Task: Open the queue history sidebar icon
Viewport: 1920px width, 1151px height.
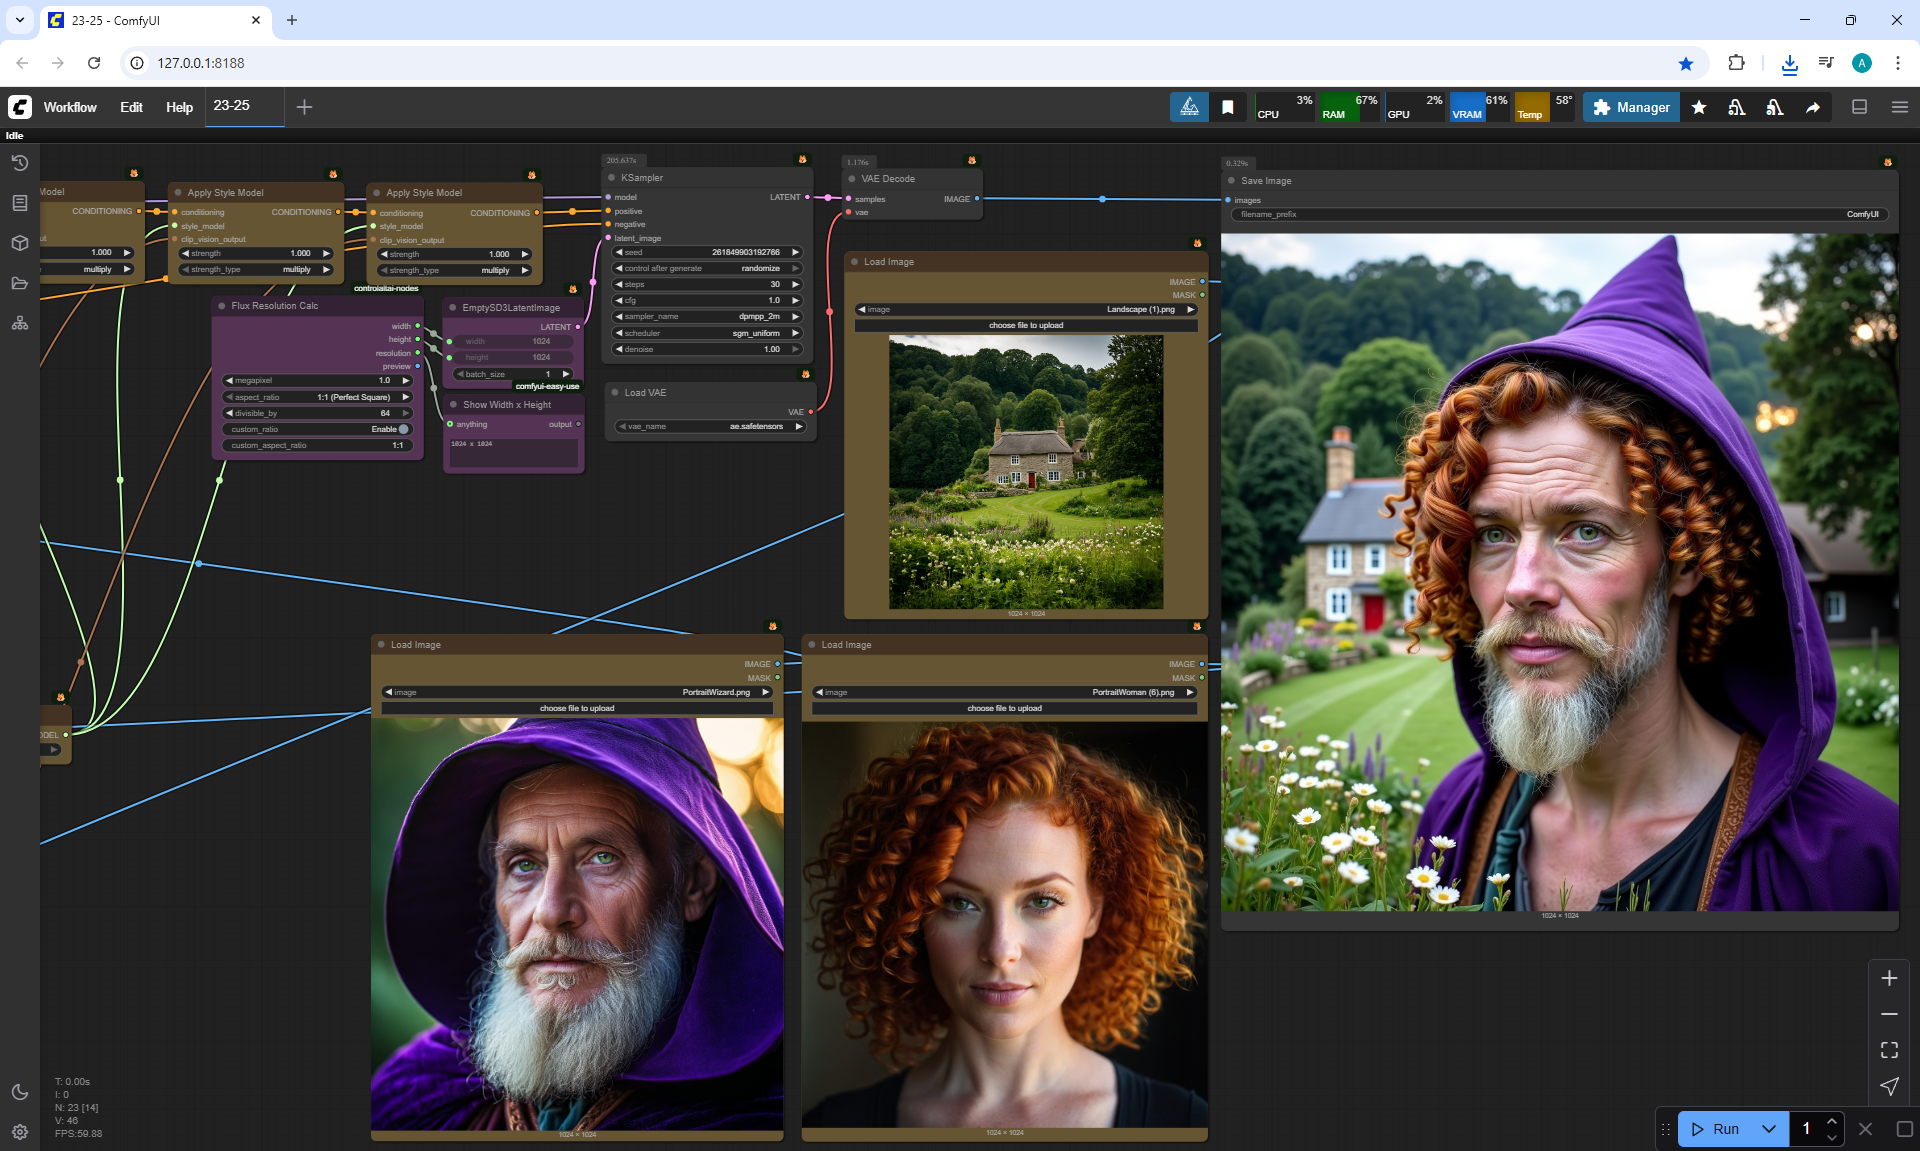Action: coord(19,163)
